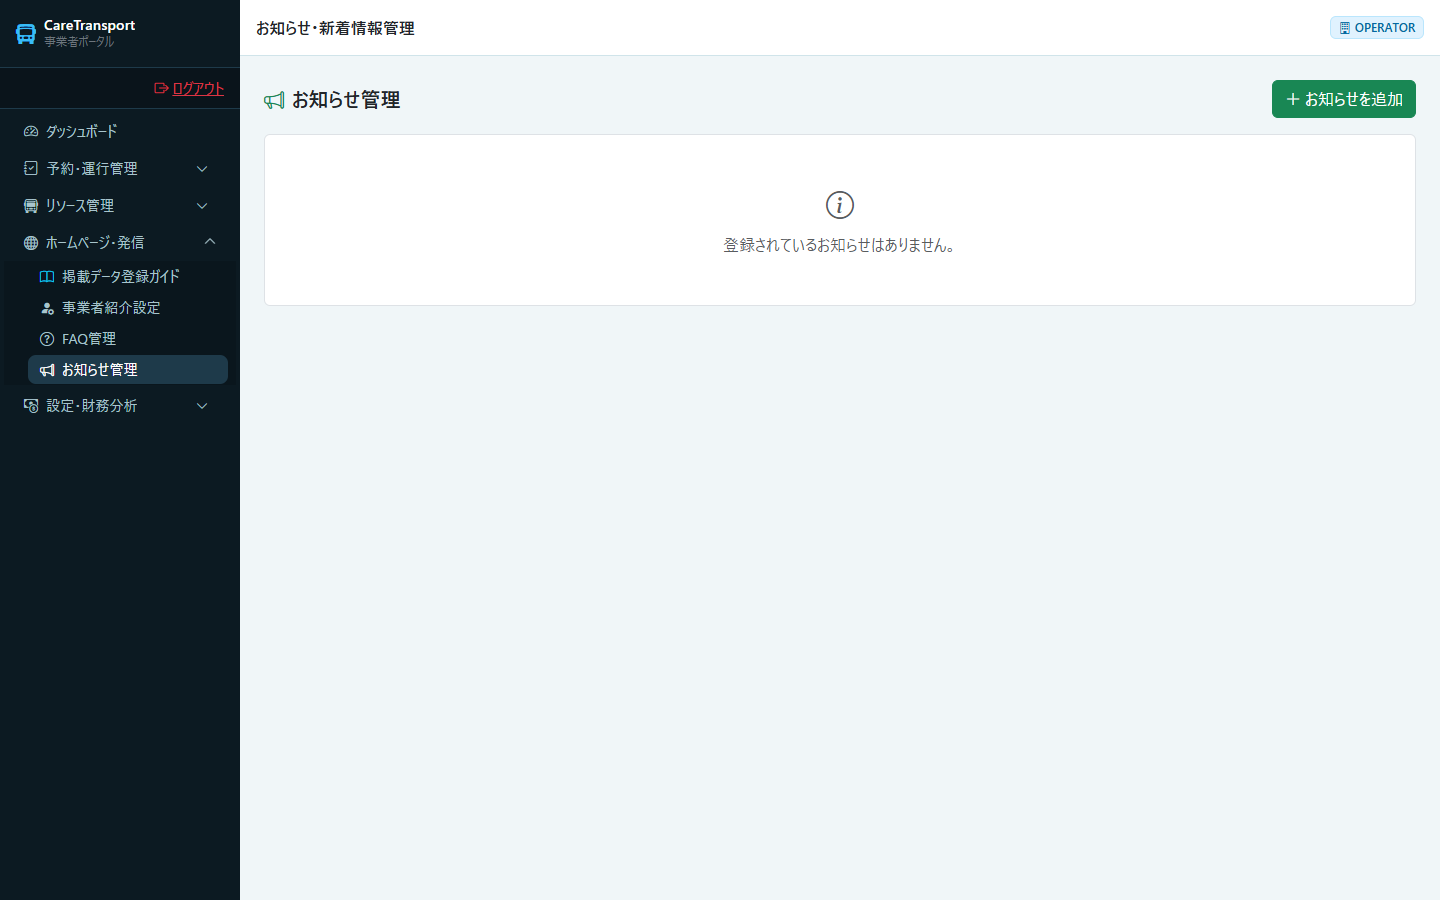Viewport: 1440px width, 900px height.
Task: Select お知らせ管理 in the sidebar
Action: 128,369
